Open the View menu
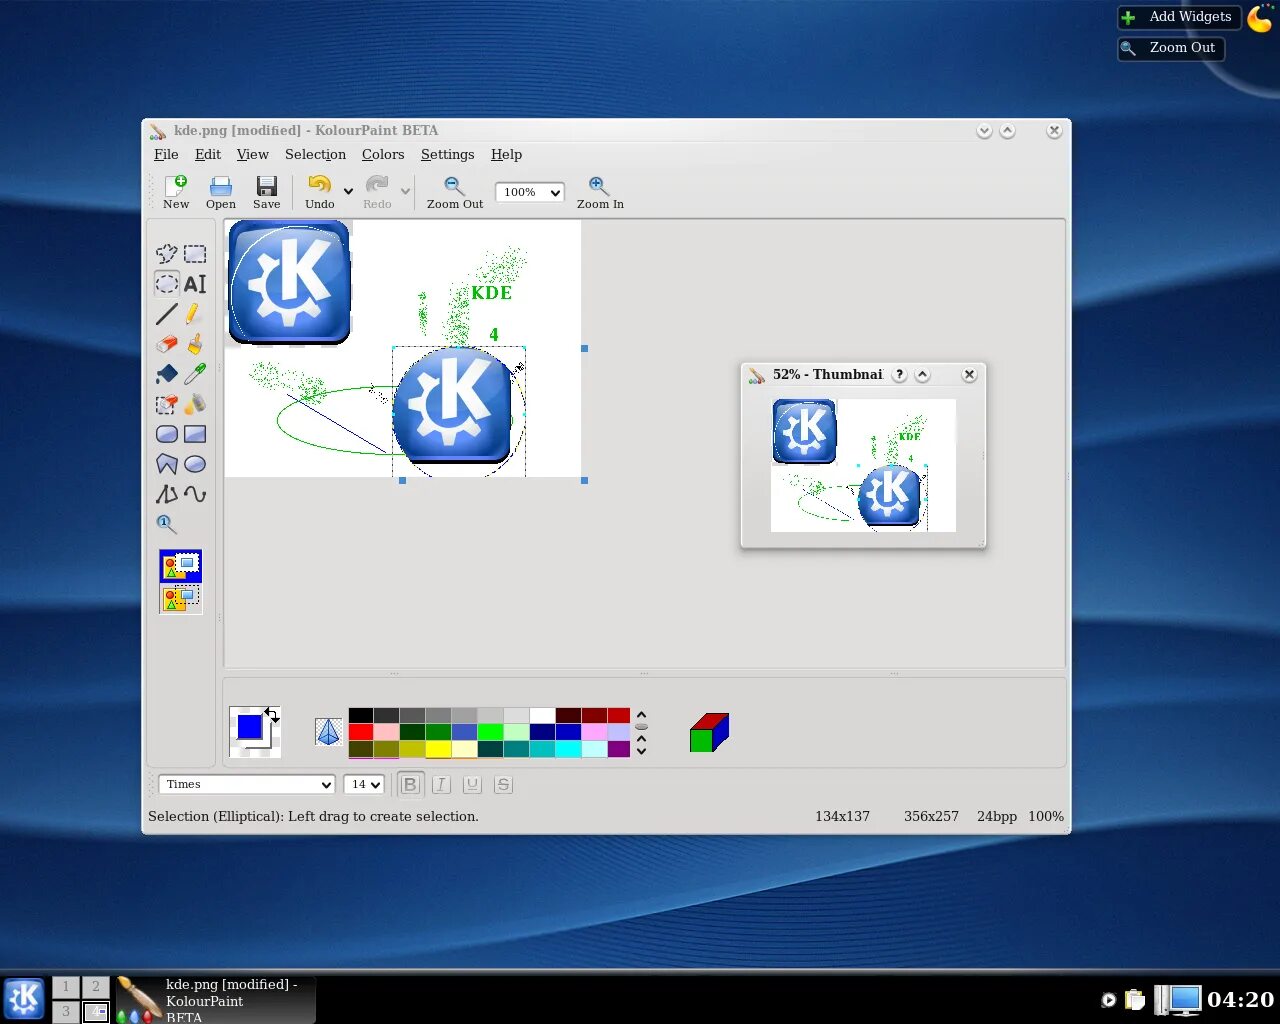Viewport: 1280px width, 1024px height. 253,154
